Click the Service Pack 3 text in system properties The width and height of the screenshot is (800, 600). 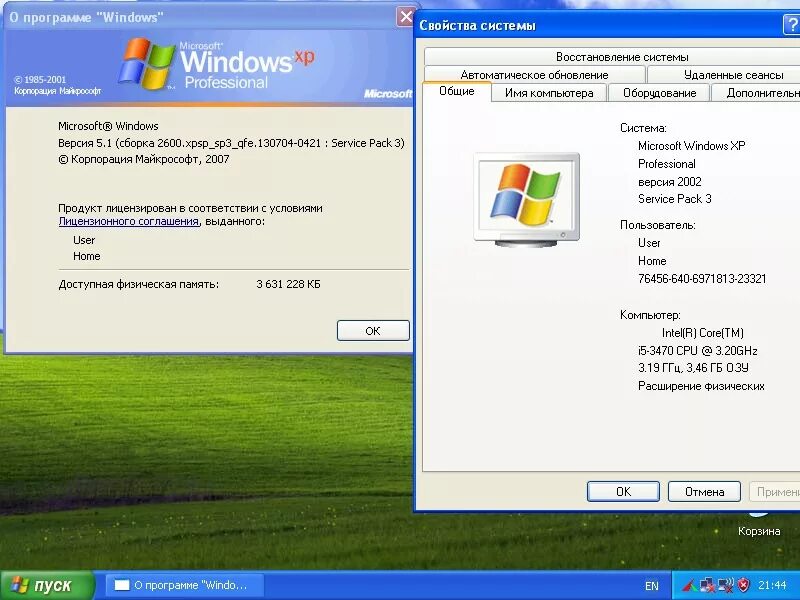(674, 199)
